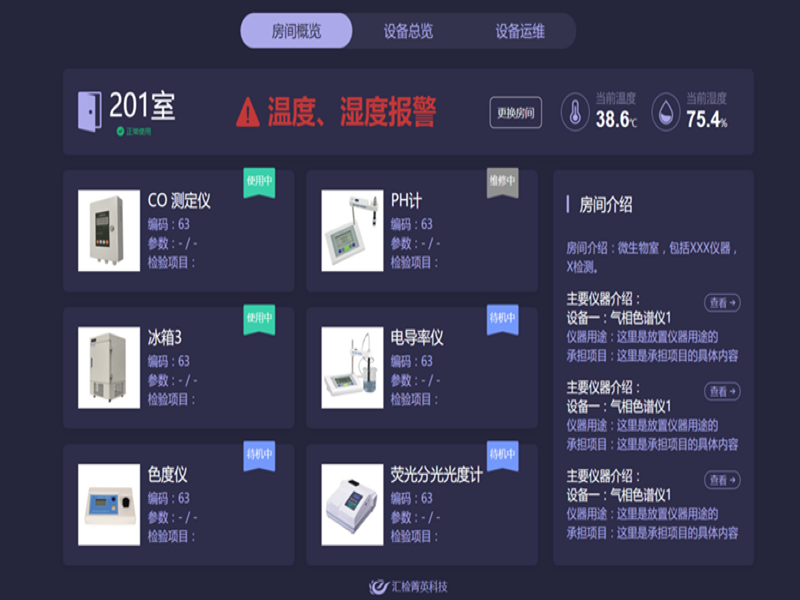This screenshot has width=800, height=600.
Task: Open the 设备运维 tab
Action: (x=520, y=31)
